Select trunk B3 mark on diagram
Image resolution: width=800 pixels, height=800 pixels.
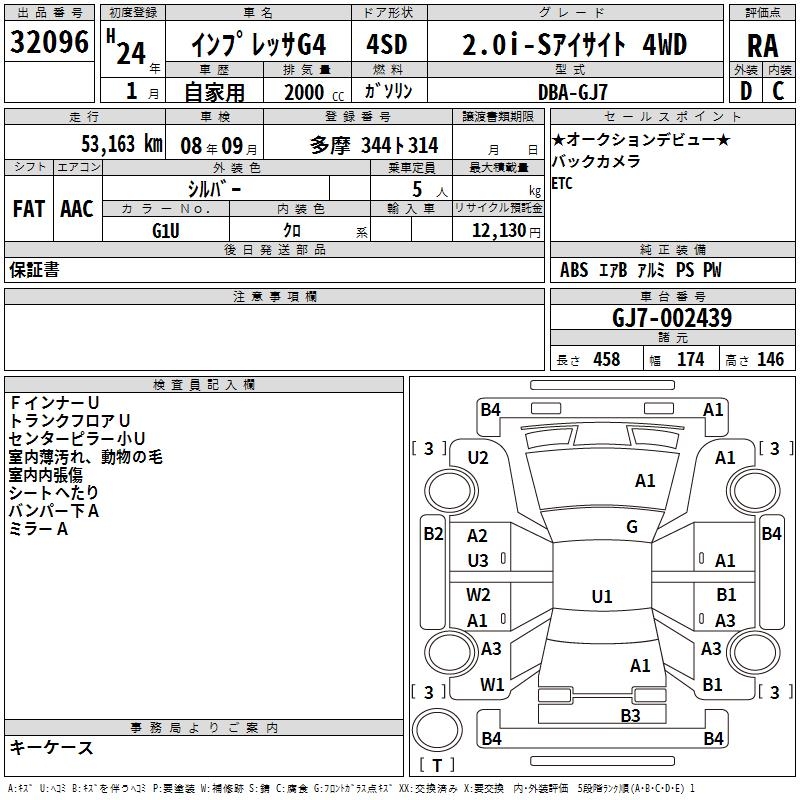(x=631, y=715)
